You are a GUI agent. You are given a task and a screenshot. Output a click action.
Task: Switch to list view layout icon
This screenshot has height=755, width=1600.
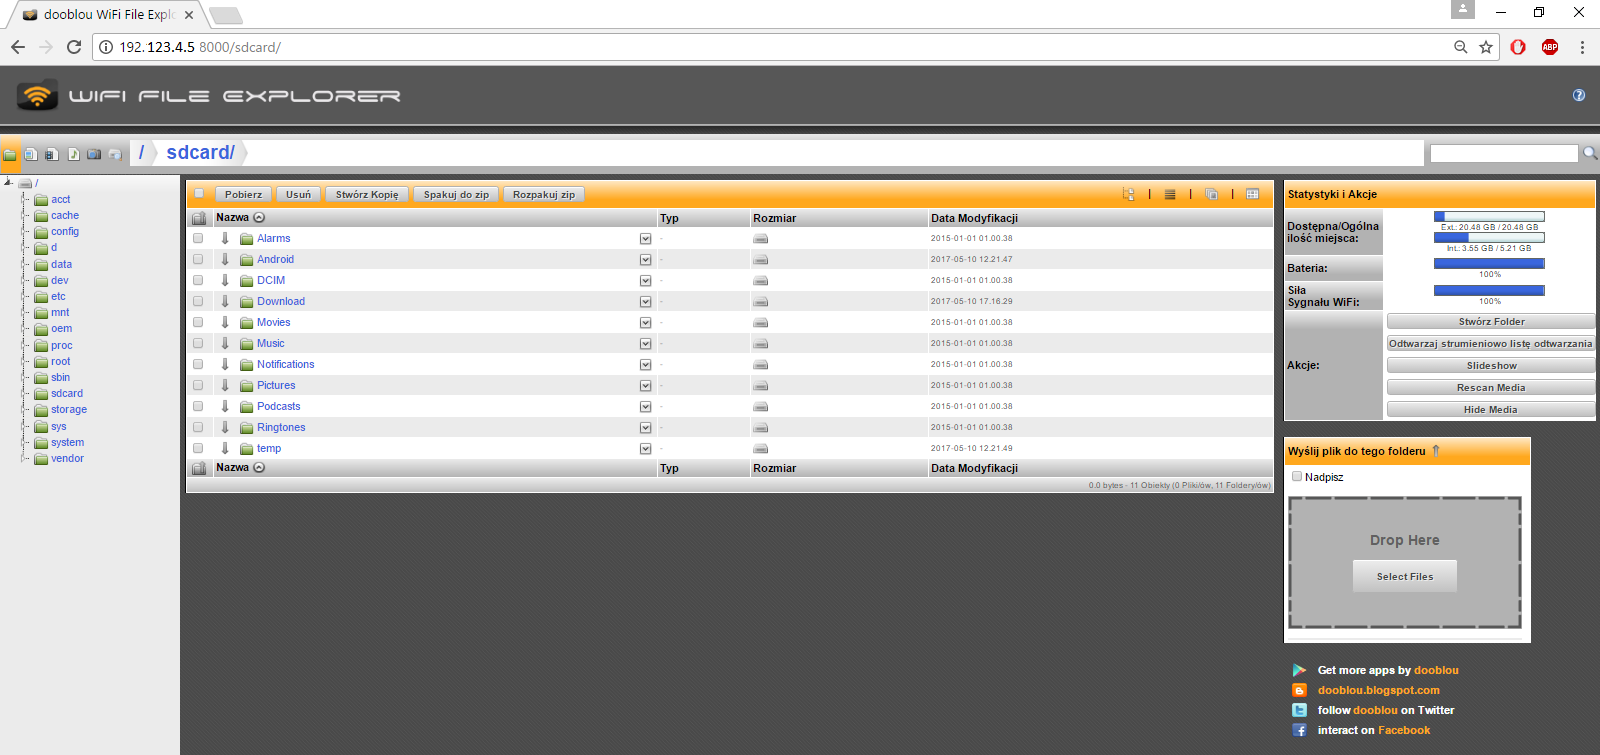click(1170, 195)
